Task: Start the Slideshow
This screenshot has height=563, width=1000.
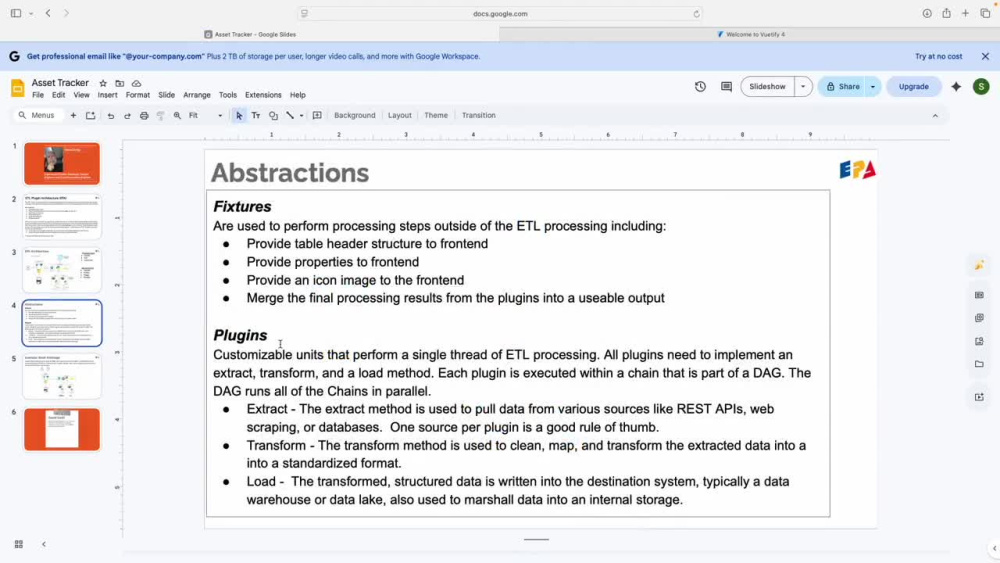Action: coord(767,87)
